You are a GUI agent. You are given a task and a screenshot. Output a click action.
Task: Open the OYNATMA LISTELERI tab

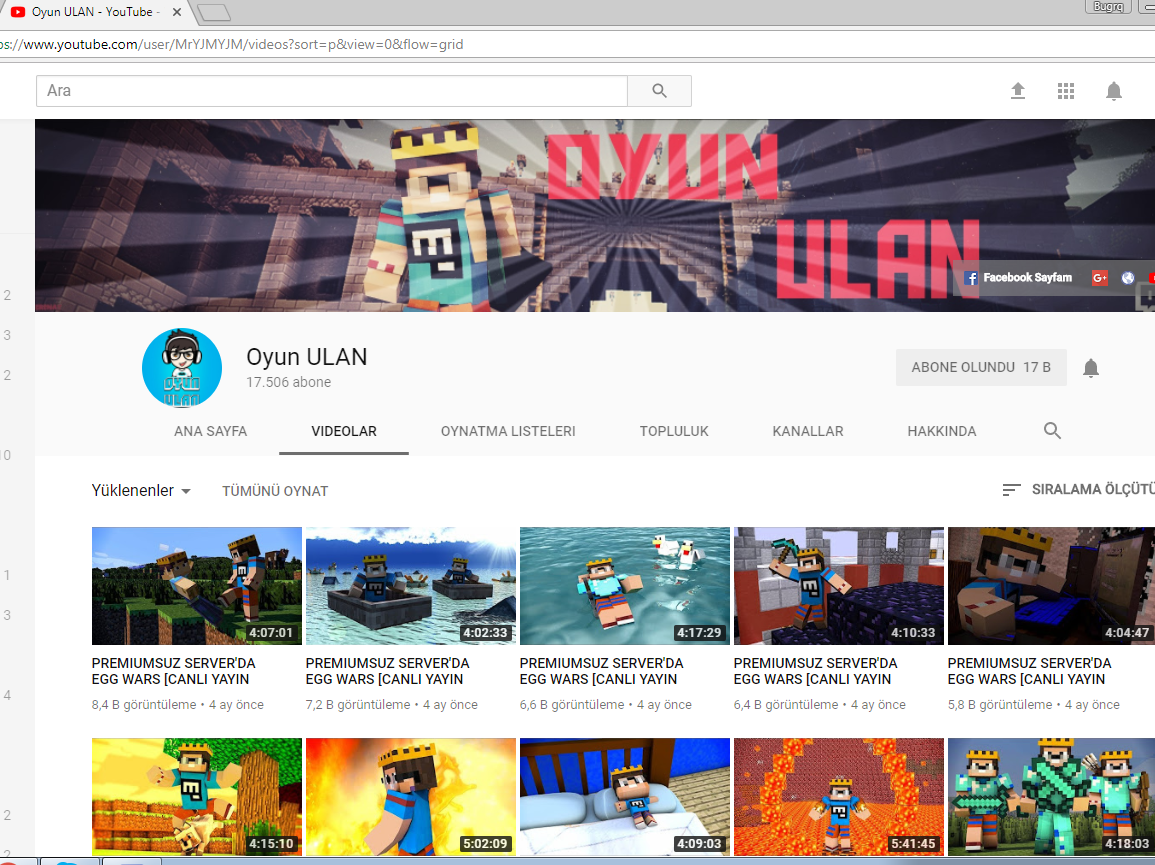tap(508, 431)
